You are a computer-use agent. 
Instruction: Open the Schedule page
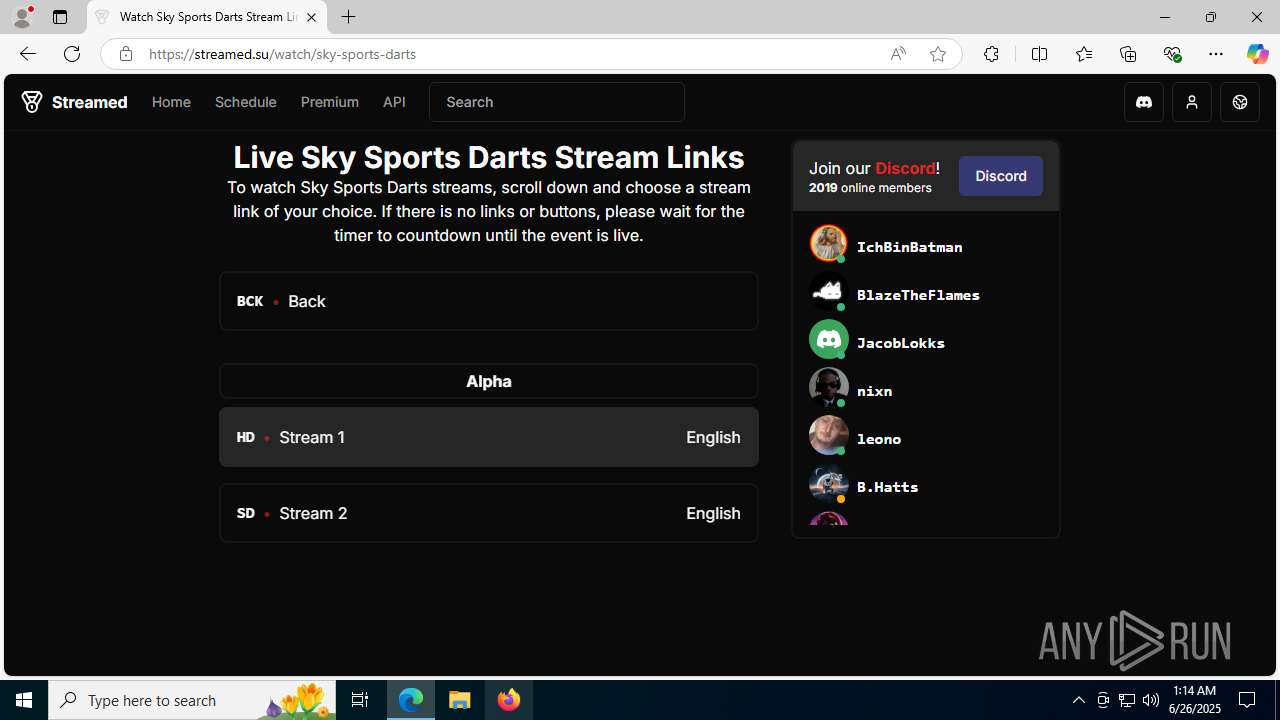(x=246, y=102)
